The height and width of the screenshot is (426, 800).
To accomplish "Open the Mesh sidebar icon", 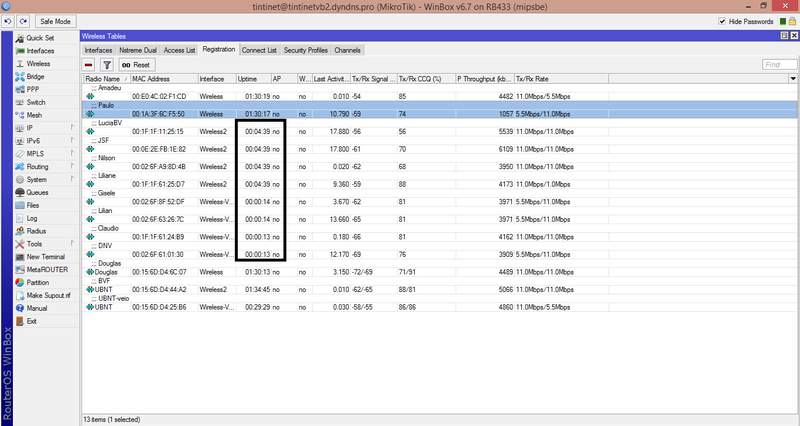I will (20, 115).
